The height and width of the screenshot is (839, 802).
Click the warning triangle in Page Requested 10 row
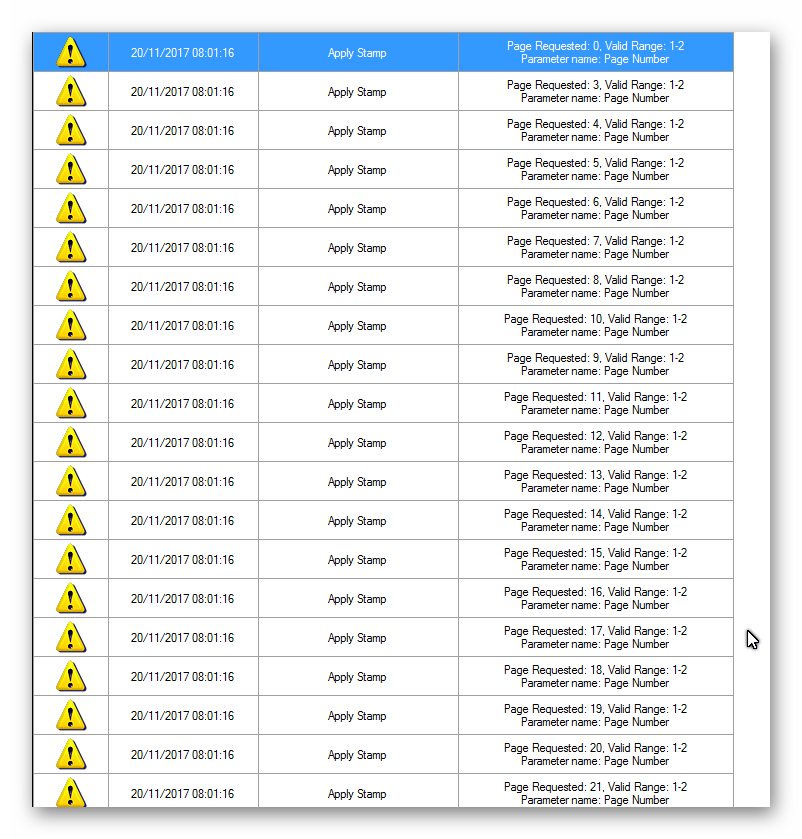pos(70,325)
